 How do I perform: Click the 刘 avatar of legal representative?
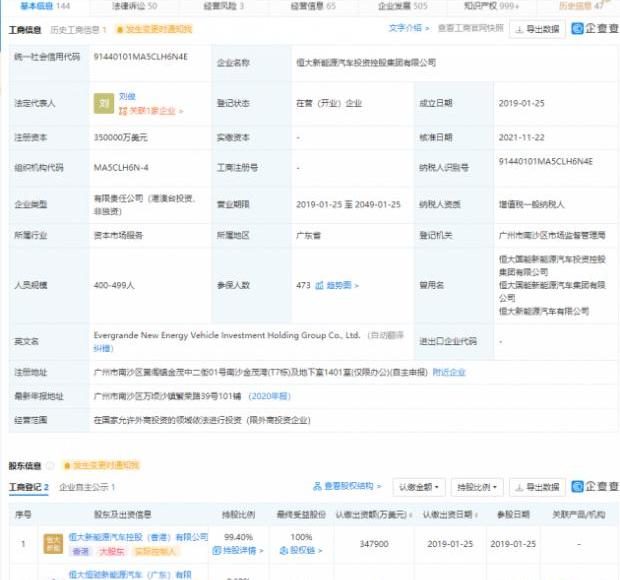coord(104,104)
